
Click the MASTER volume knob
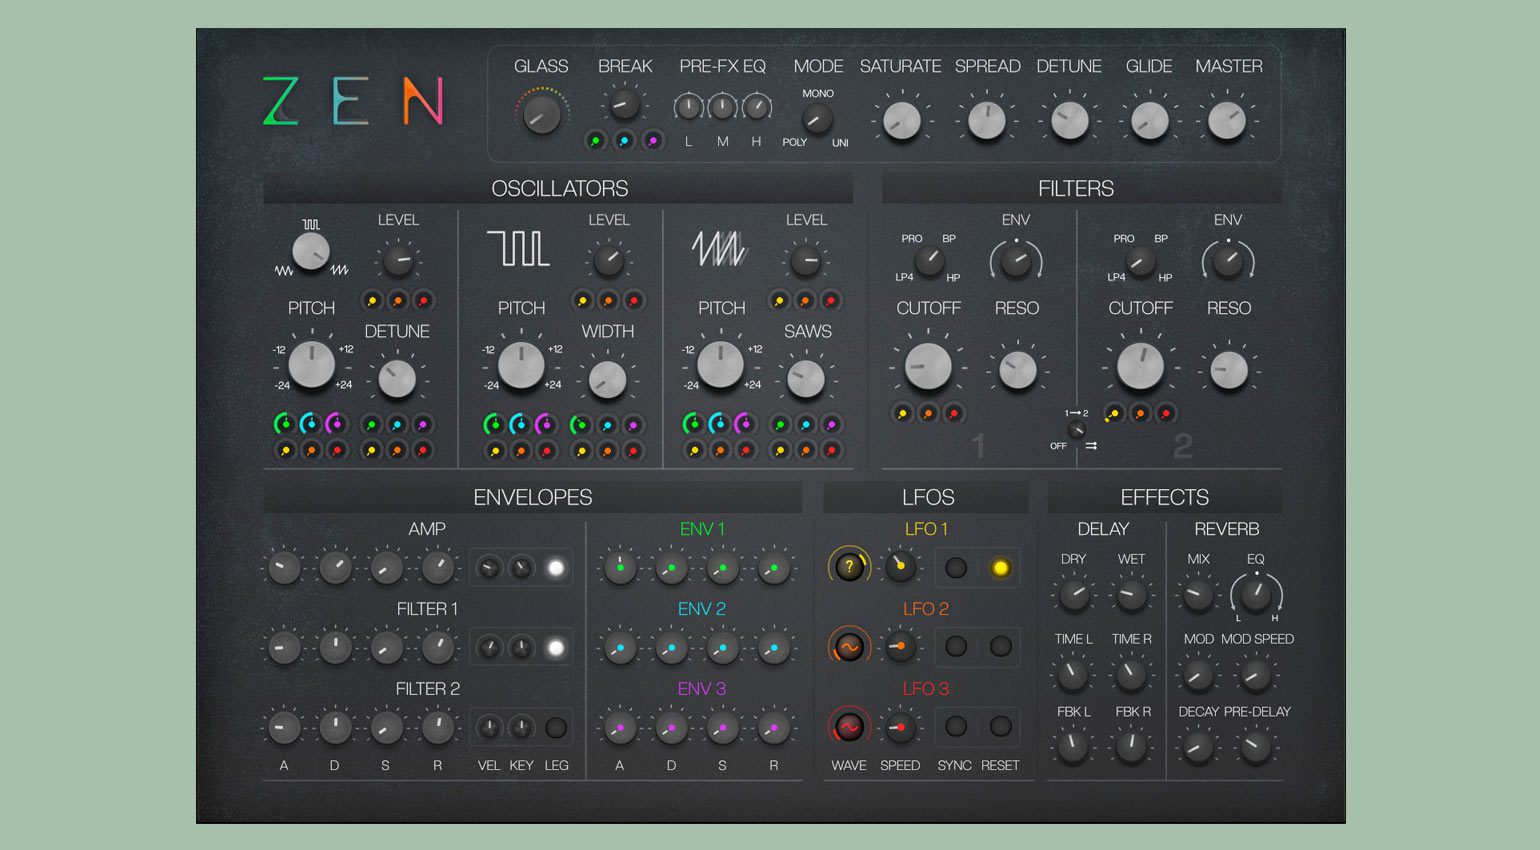1227,121
